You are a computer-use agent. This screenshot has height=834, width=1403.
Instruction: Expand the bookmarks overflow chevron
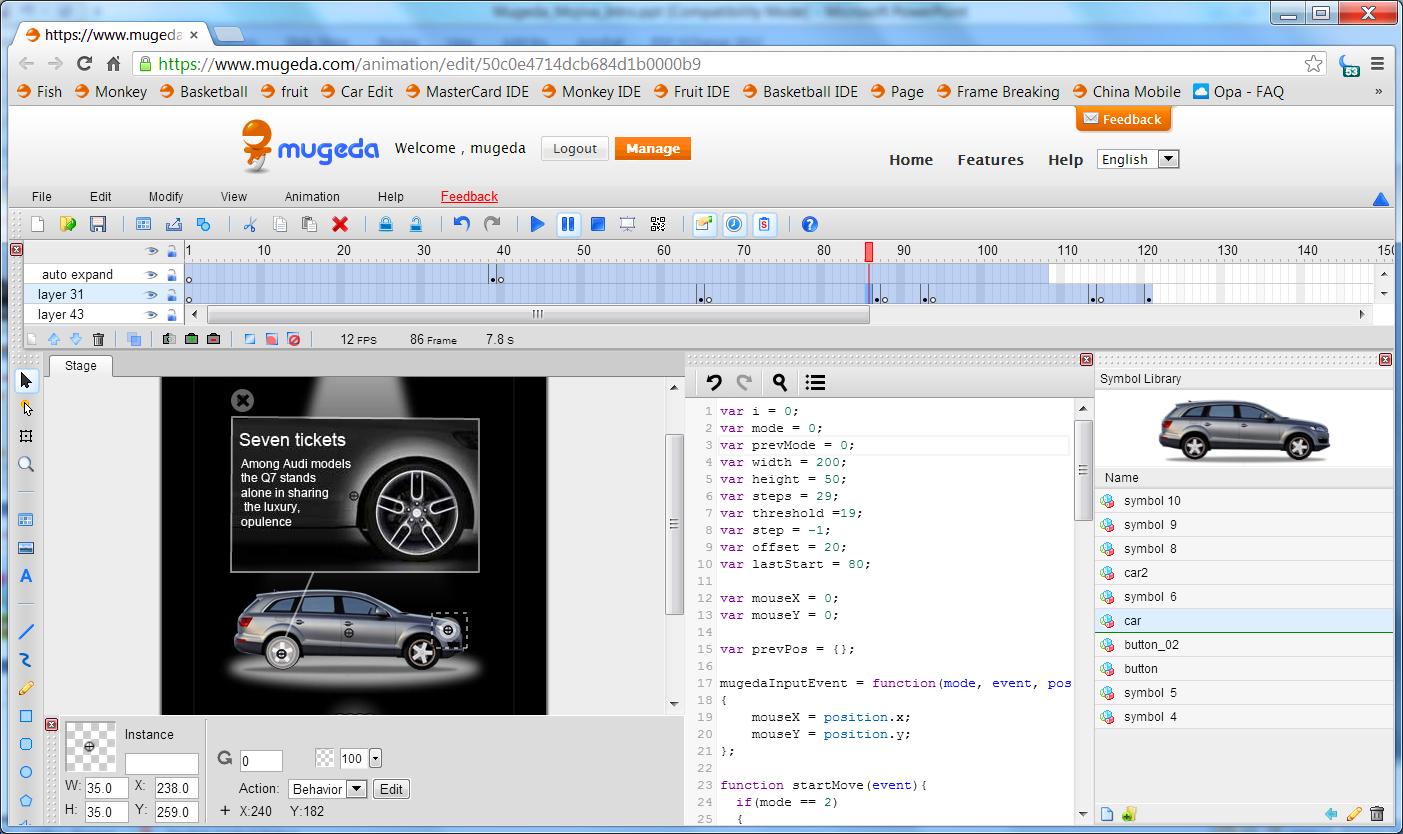coord(1378,91)
